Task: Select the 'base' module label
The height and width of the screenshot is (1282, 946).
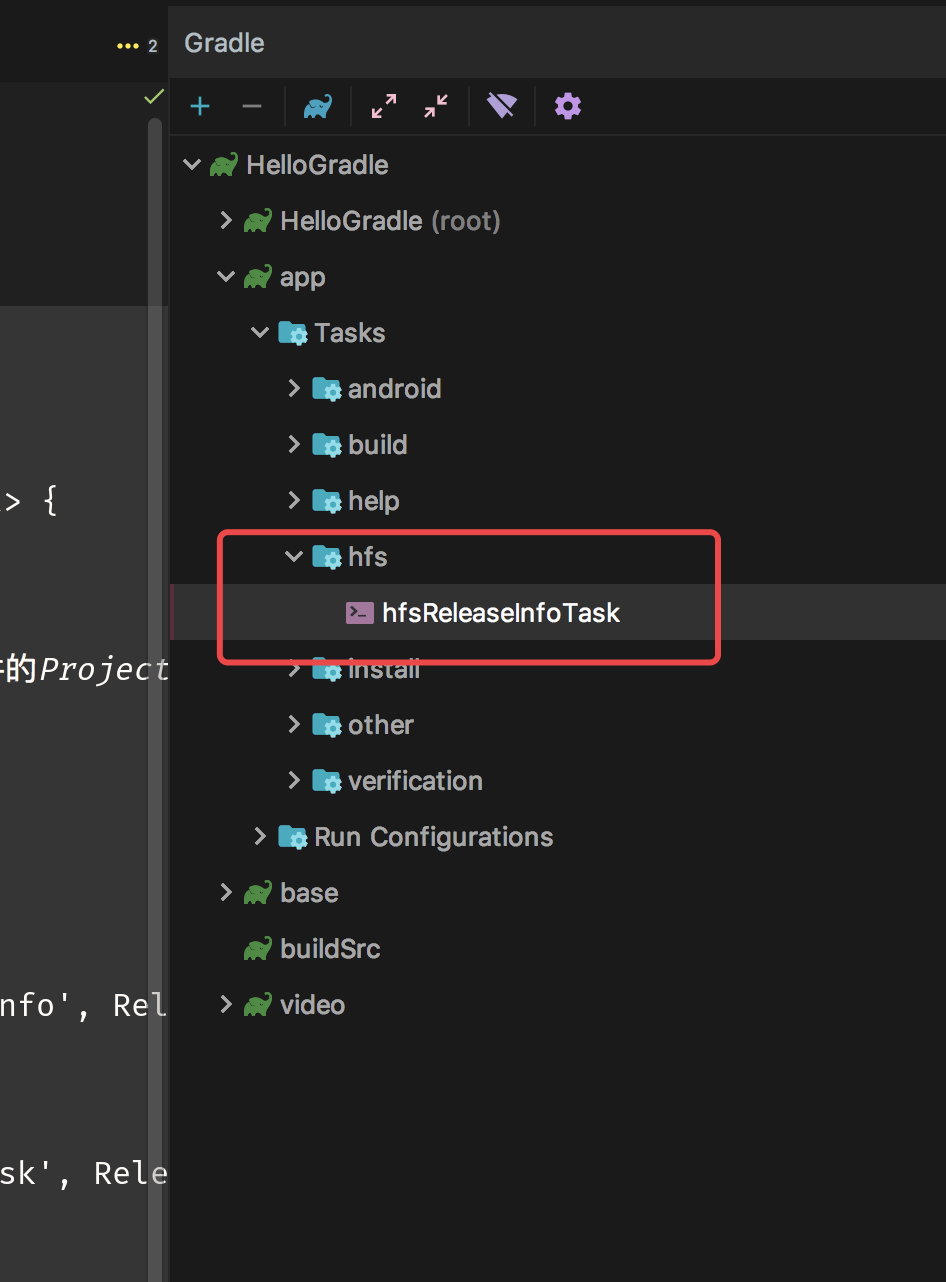Action: point(309,893)
